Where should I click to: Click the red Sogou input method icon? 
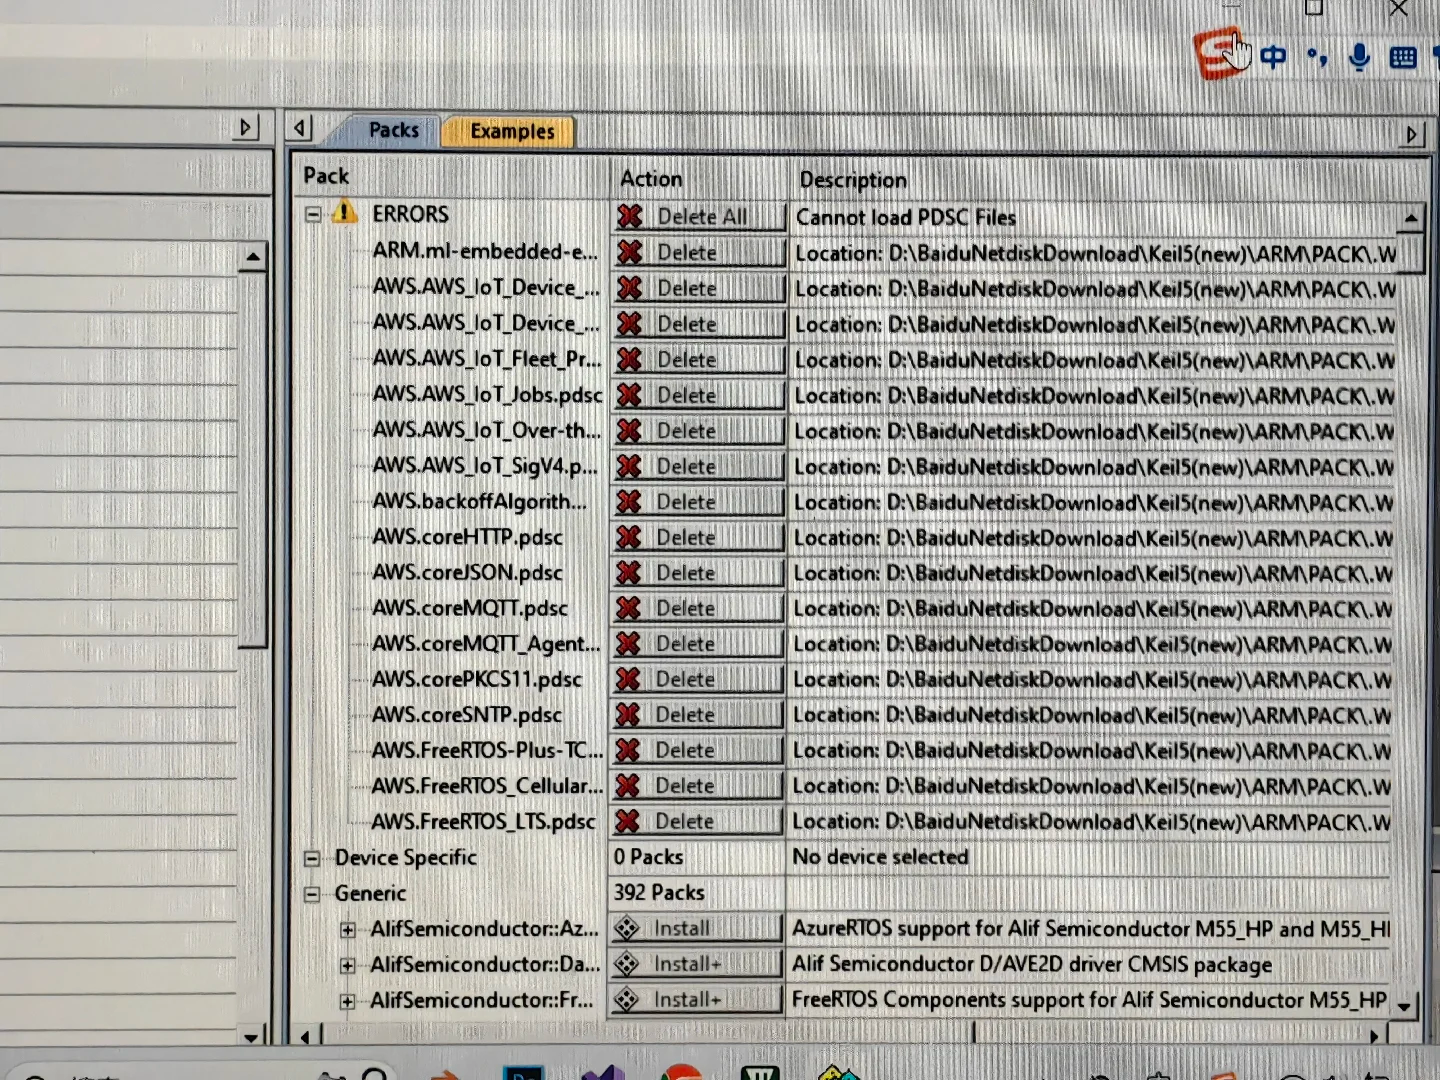tap(1218, 54)
